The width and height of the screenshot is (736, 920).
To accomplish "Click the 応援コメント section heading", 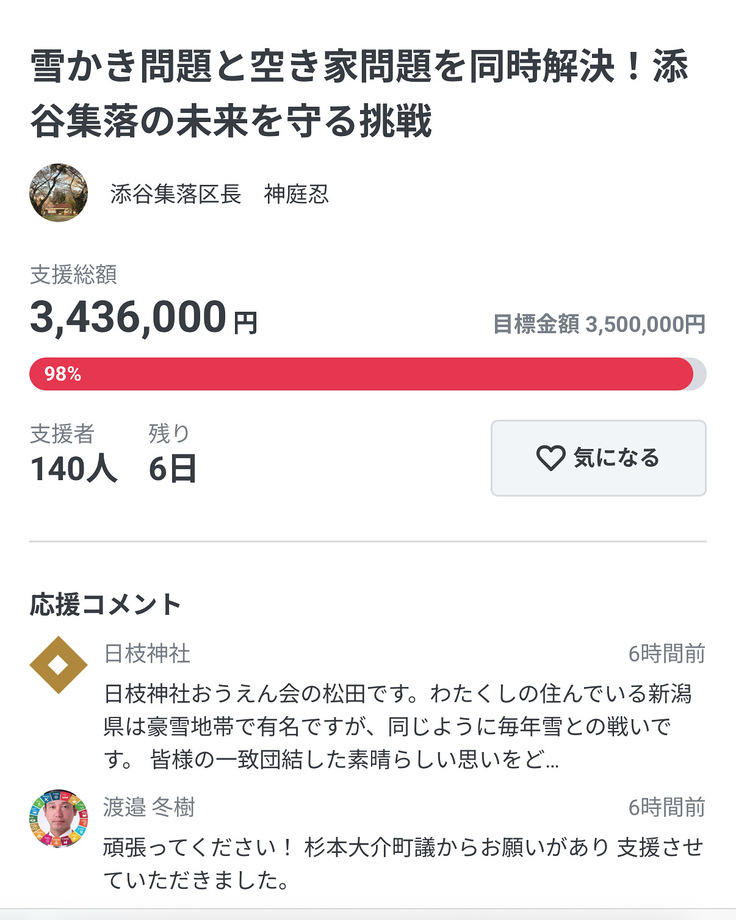I will pyautogui.click(x=106, y=604).
